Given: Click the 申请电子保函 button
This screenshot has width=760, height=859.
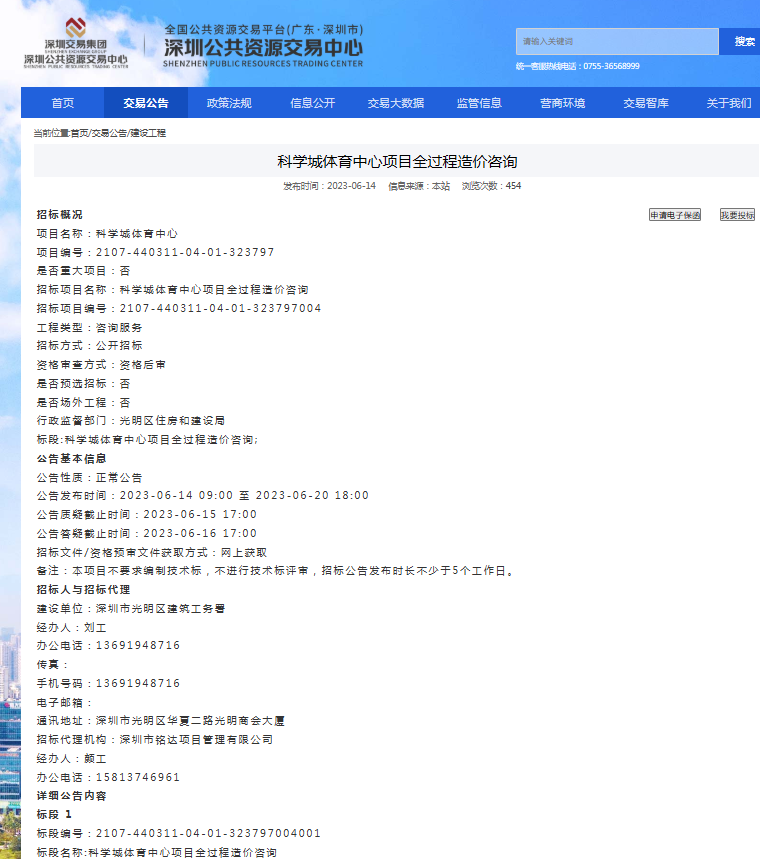Looking at the screenshot, I should pos(675,215).
